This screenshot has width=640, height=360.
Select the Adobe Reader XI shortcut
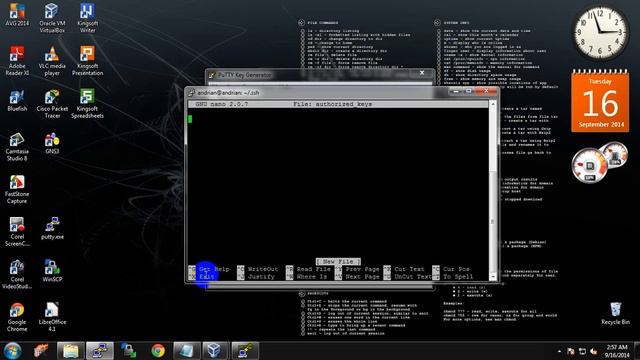click(17, 61)
